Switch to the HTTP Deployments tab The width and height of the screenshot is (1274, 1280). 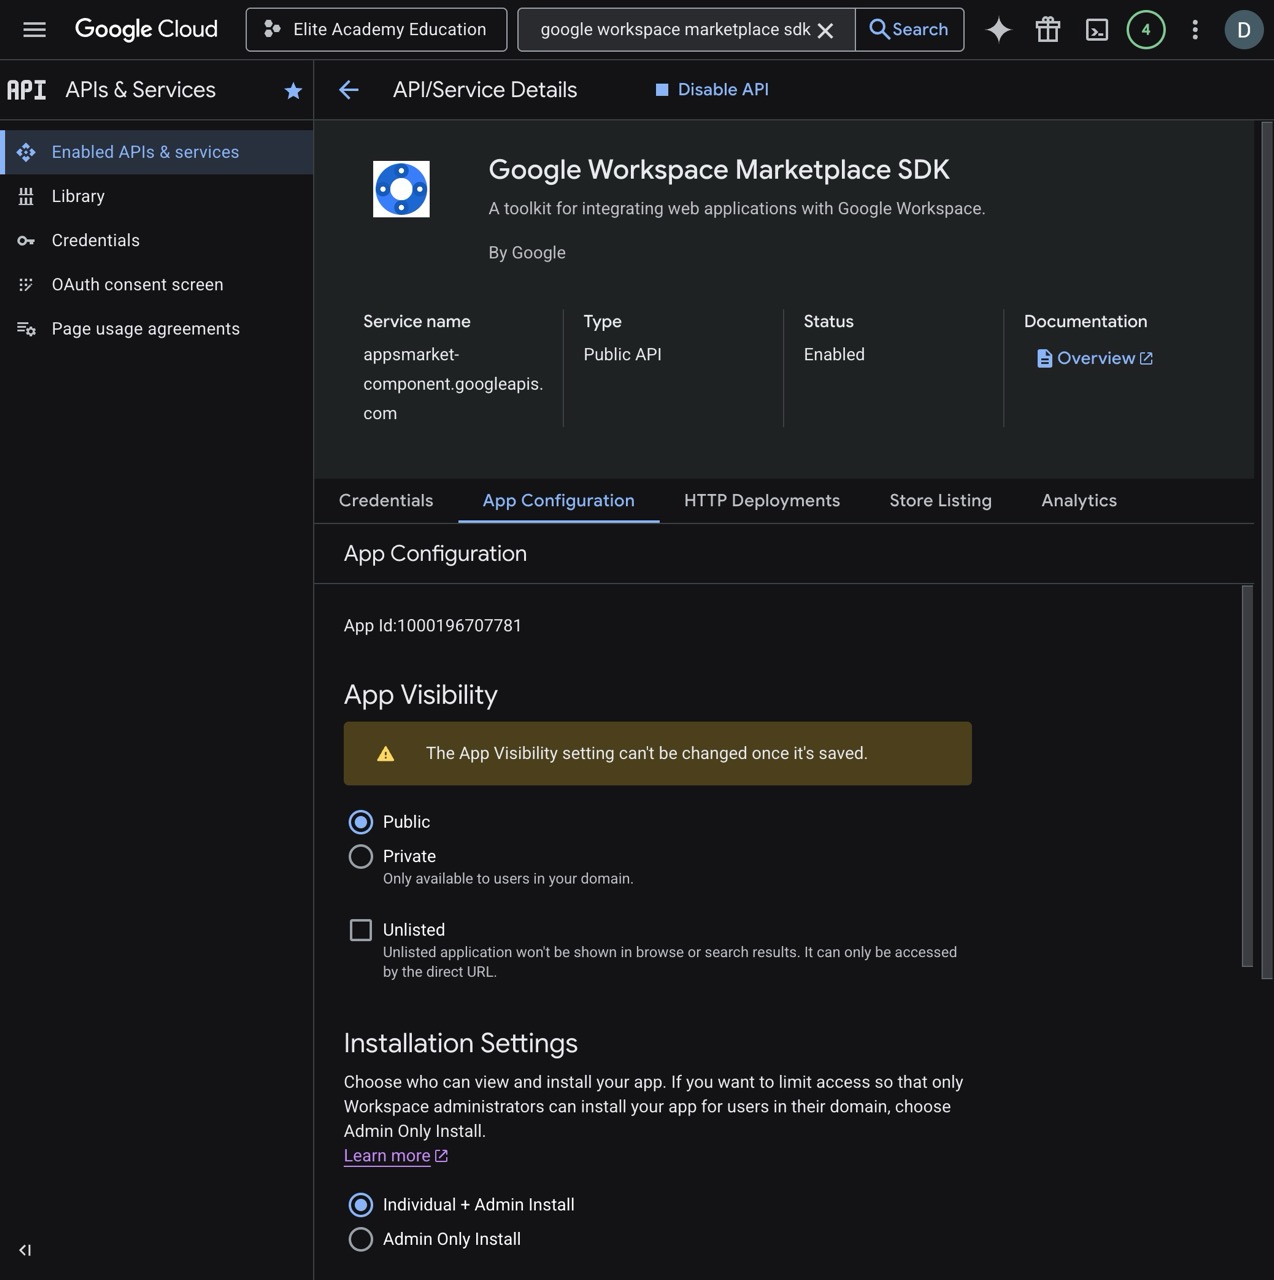(x=761, y=501)
